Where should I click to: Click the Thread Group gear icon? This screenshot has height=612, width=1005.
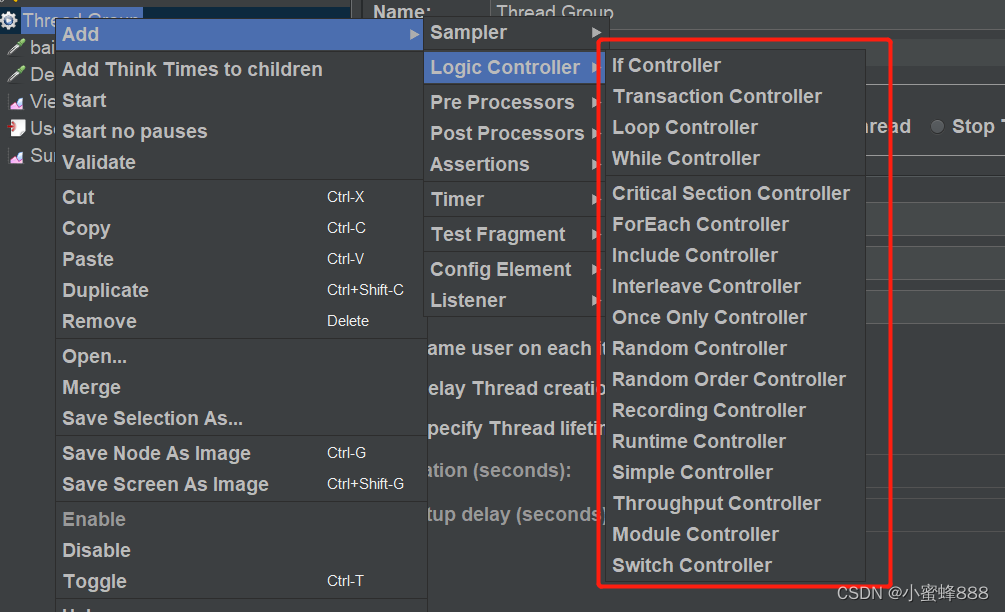[x=9, y=21]
